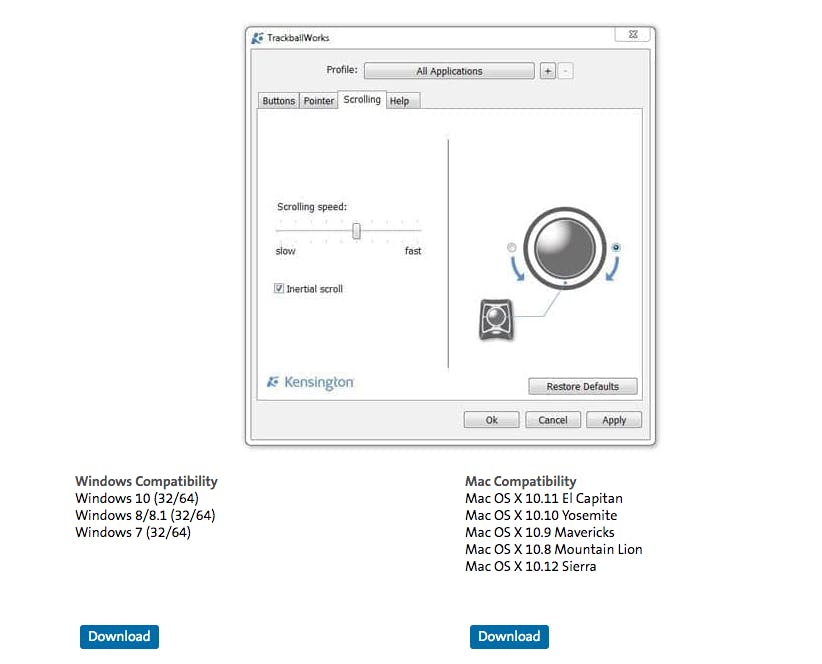Click "Mac OS X 10.9 Mavericks" text
The height and width of the screenshot is (664, 822).
(x=539, y=532)
